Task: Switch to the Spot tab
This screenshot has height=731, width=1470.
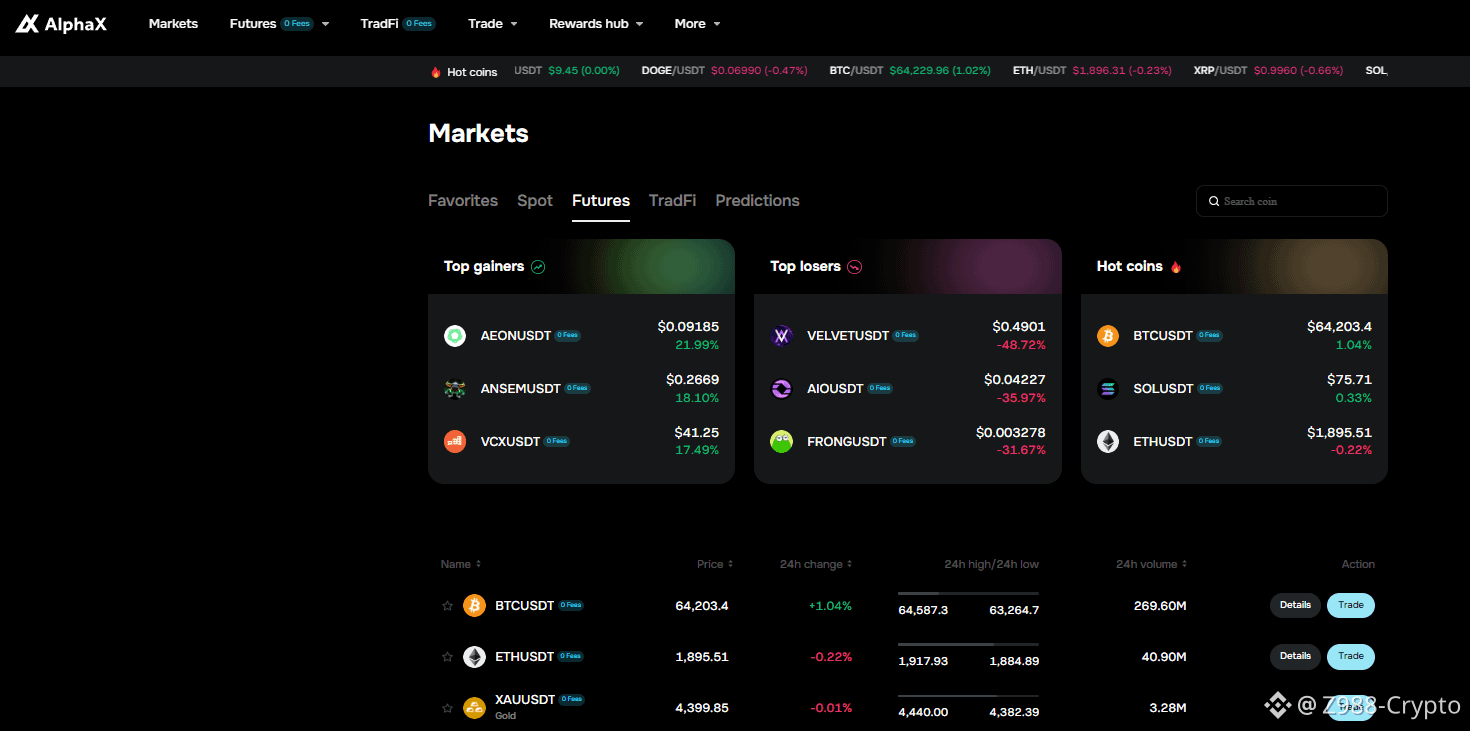Action: click(535, 201)
